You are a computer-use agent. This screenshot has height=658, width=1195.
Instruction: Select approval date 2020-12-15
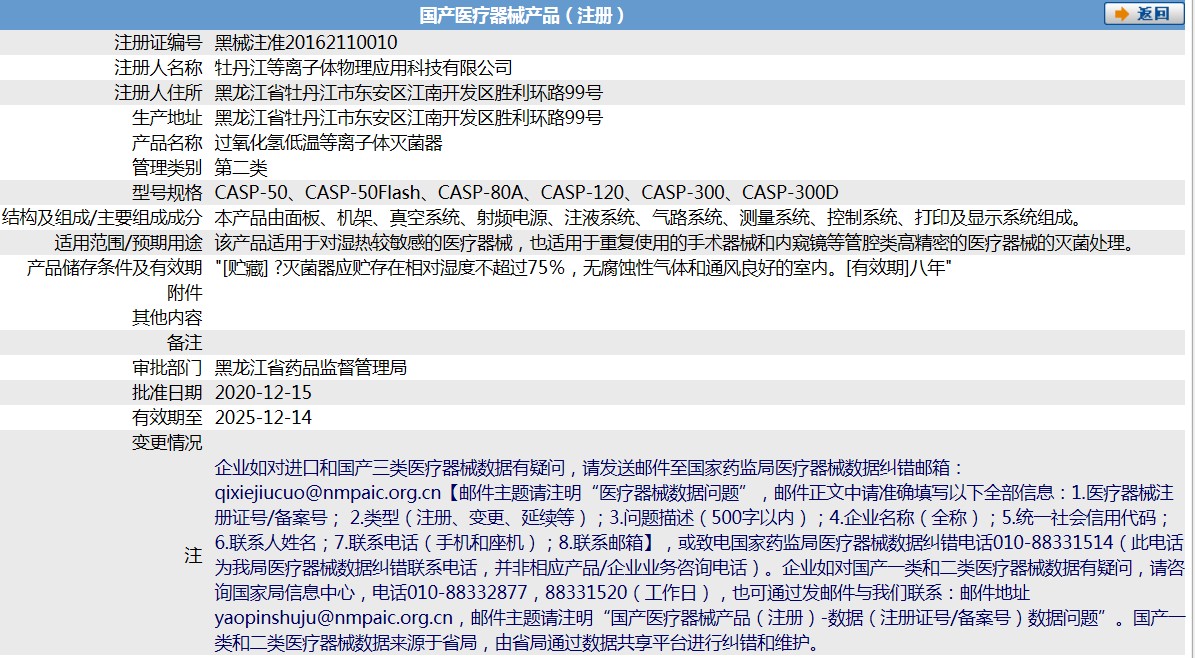tap(263, 393)
